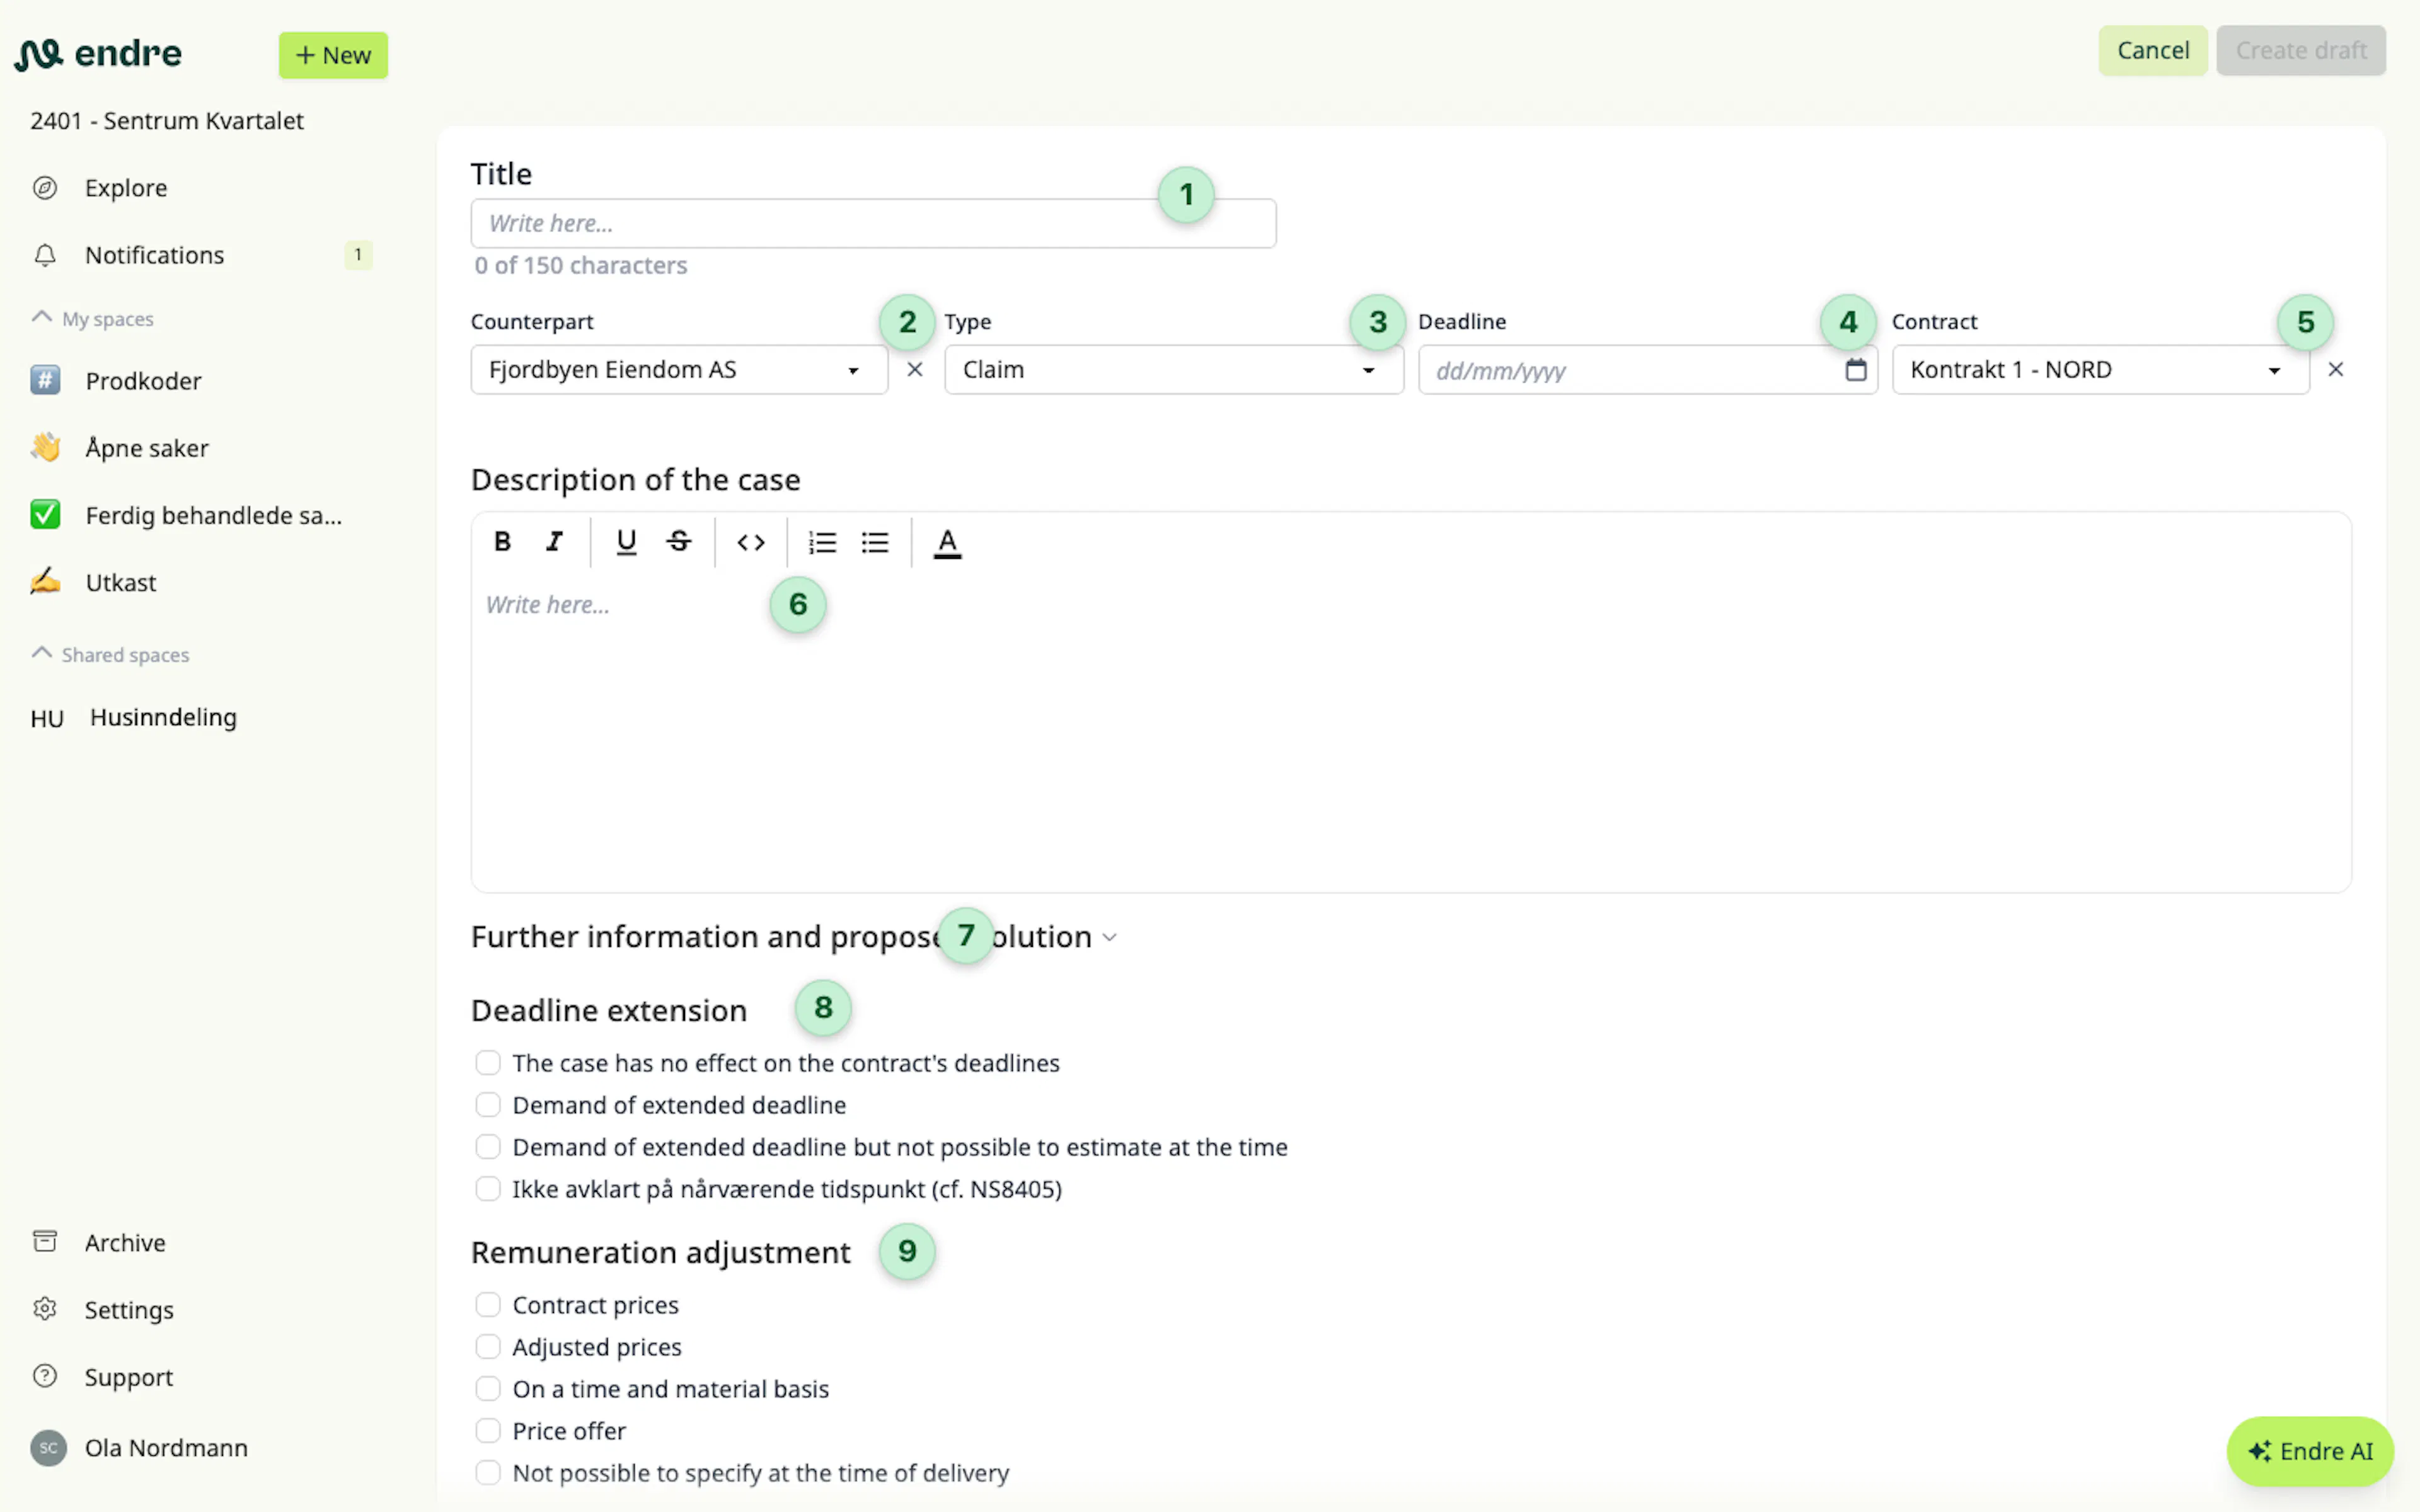Image resolution: width=2420 pixels, height=1512 pixels.
Task: Clear the Contract selection with X
Action: [2335, 370]
